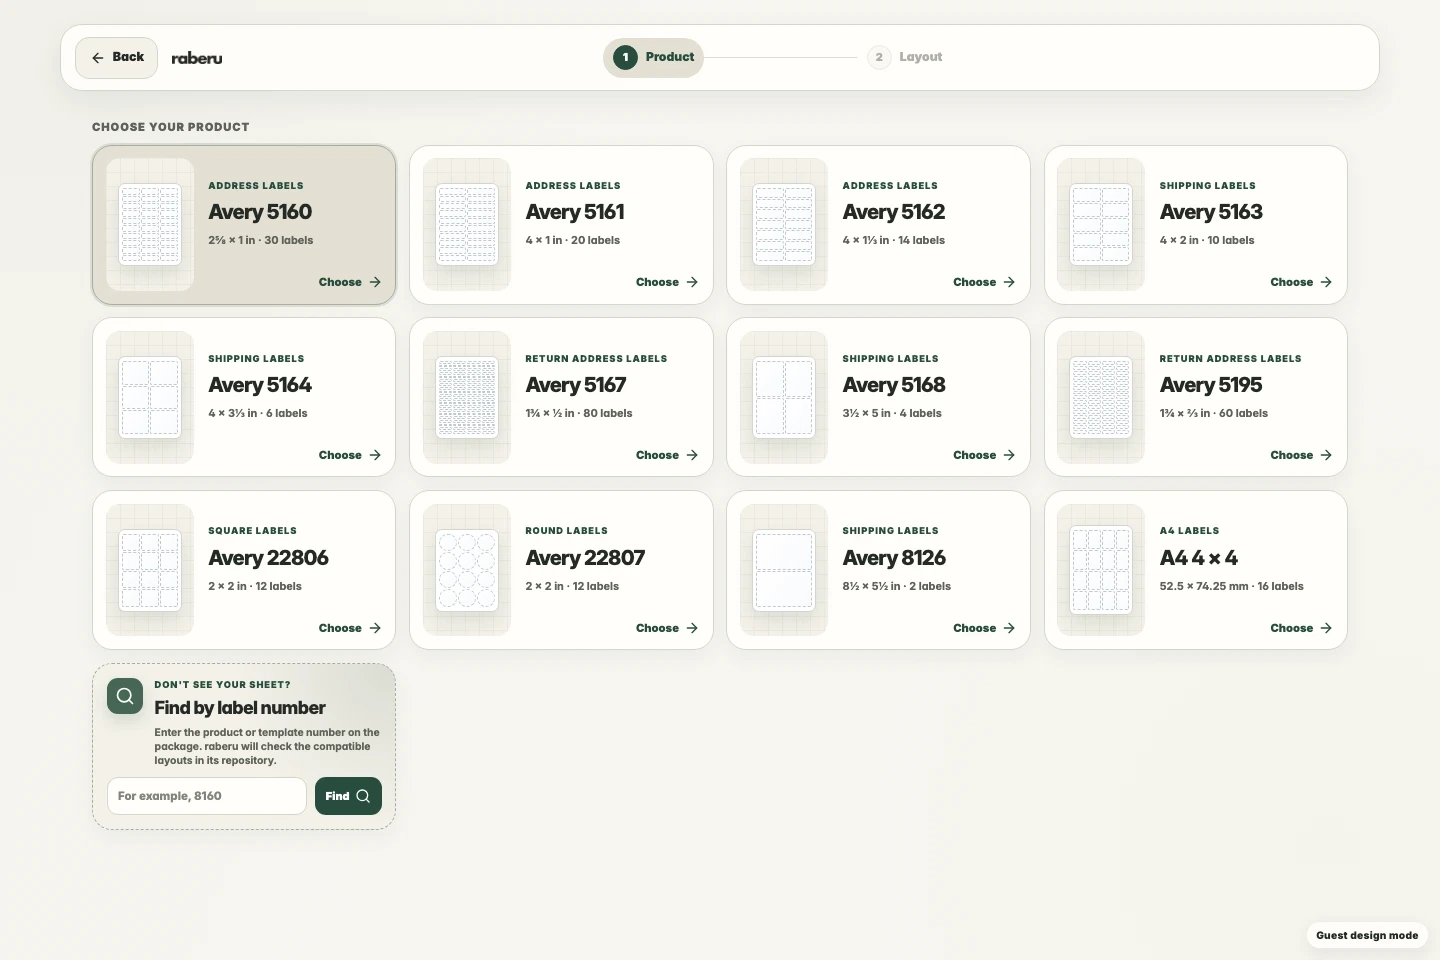The height and width of the screenshot is (960, 1440).
Task: Click the Avery 22806 title text
Action: [268, 558]
